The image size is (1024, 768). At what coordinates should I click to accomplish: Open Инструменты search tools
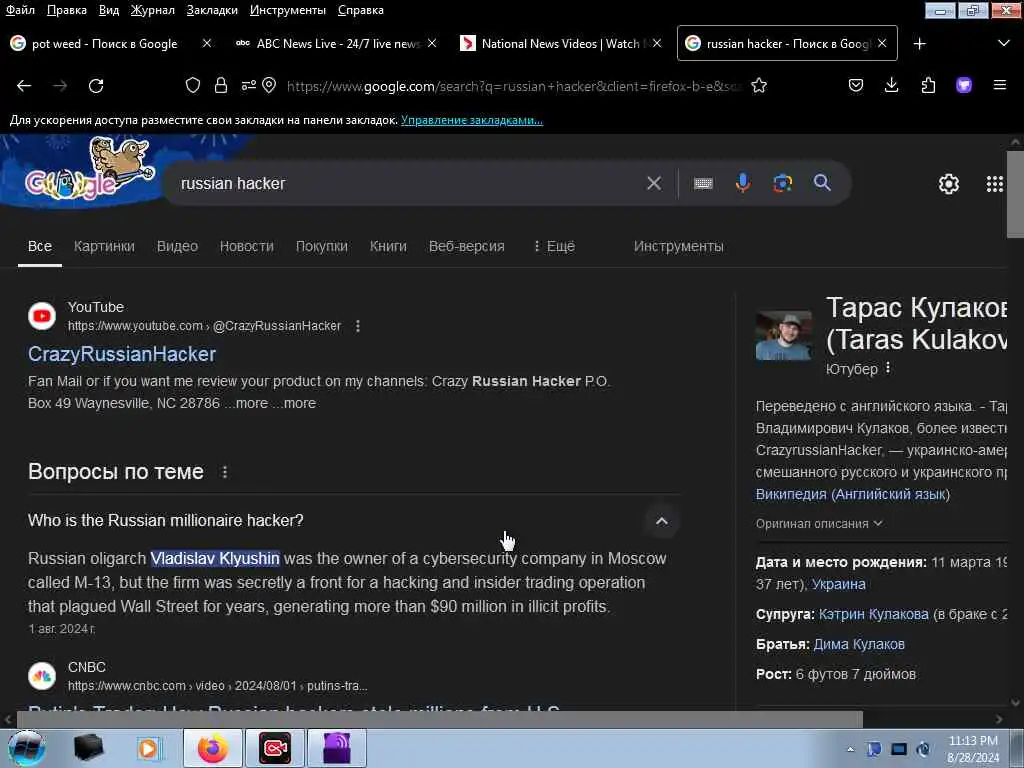point(679,246)
